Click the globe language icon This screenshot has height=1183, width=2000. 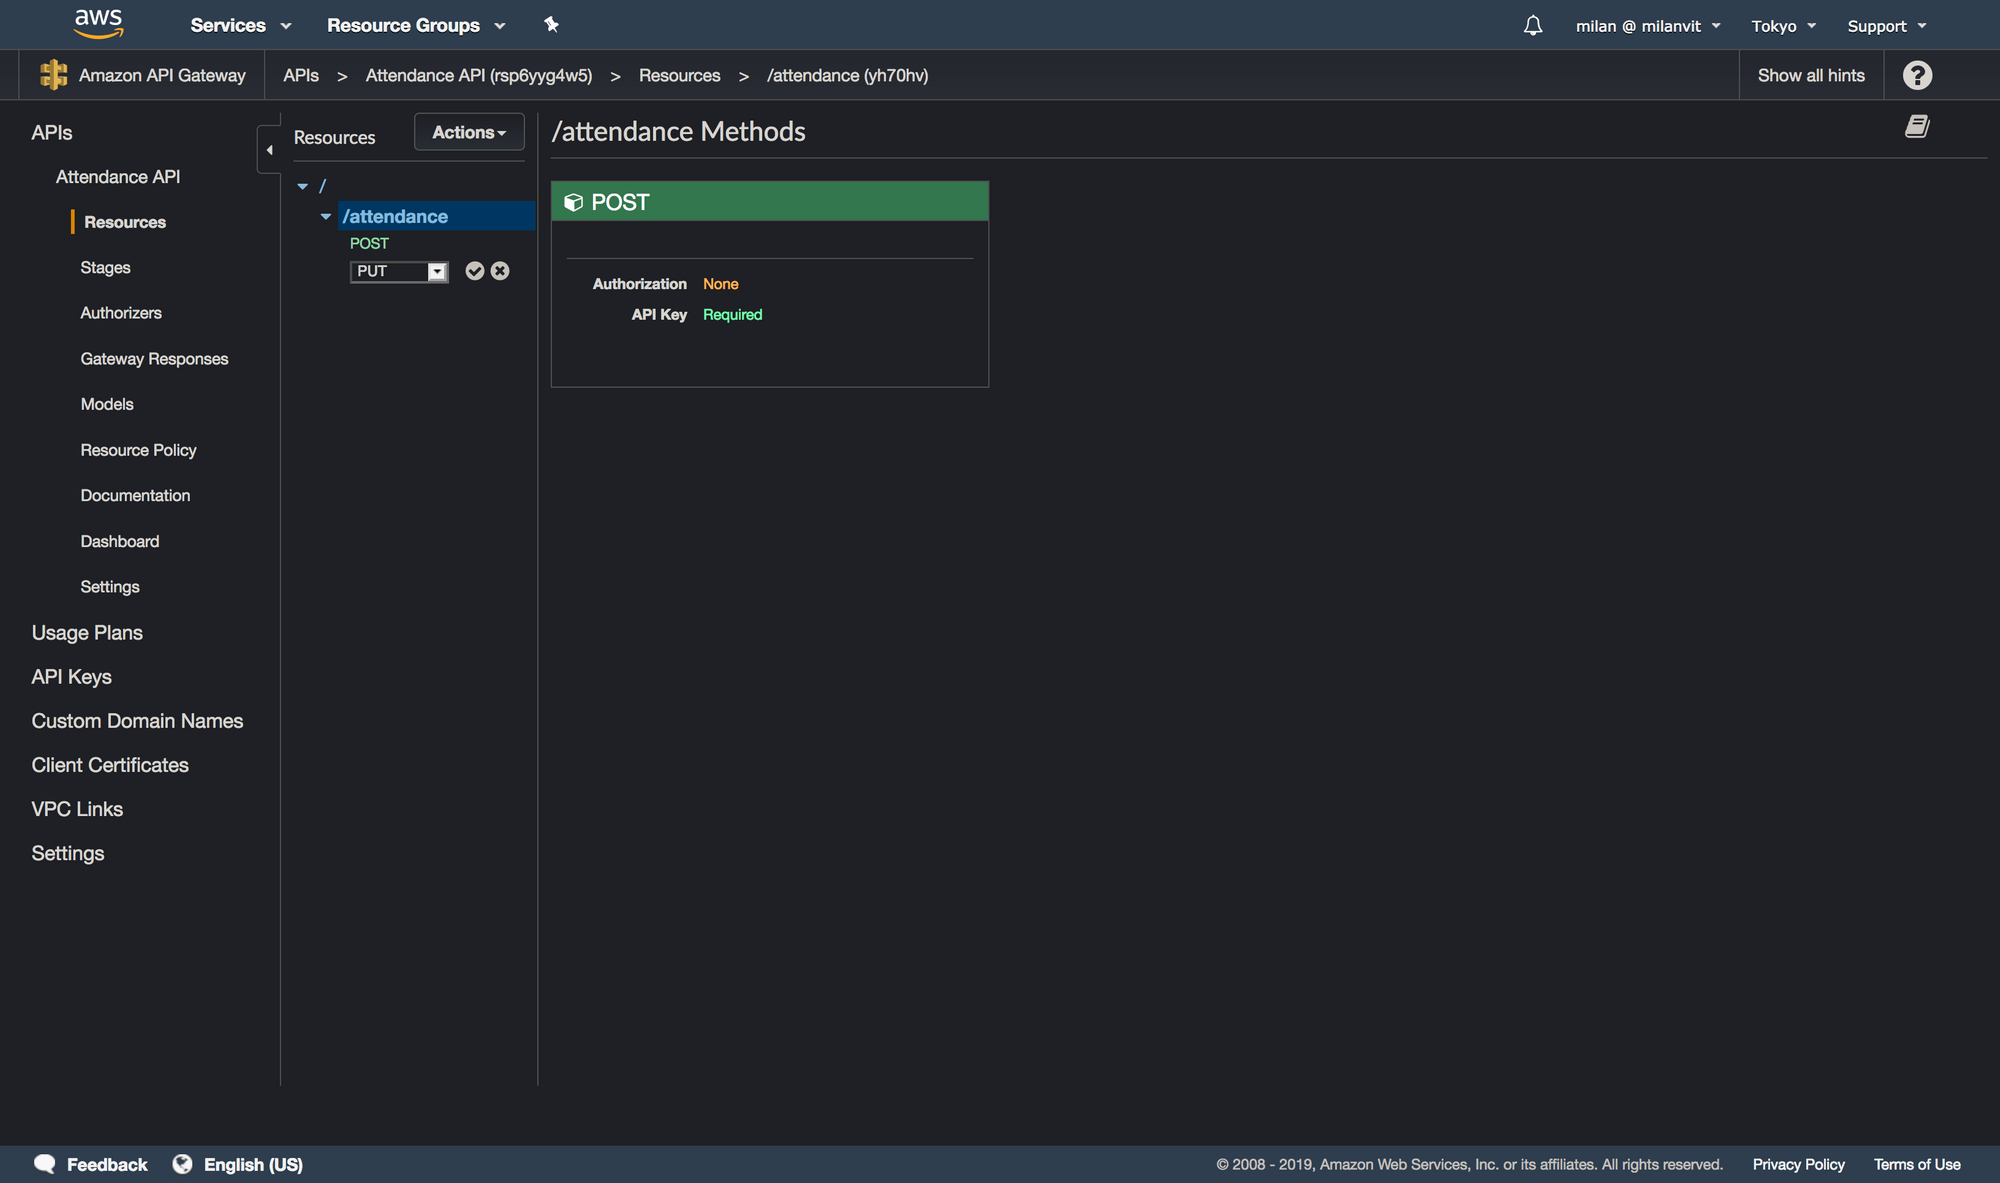point(182,1164)
